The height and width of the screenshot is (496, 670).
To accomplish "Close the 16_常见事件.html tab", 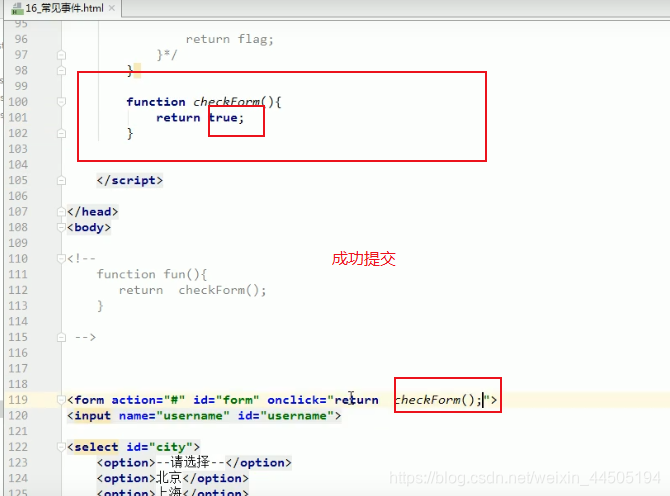I will tap(112, 8).
